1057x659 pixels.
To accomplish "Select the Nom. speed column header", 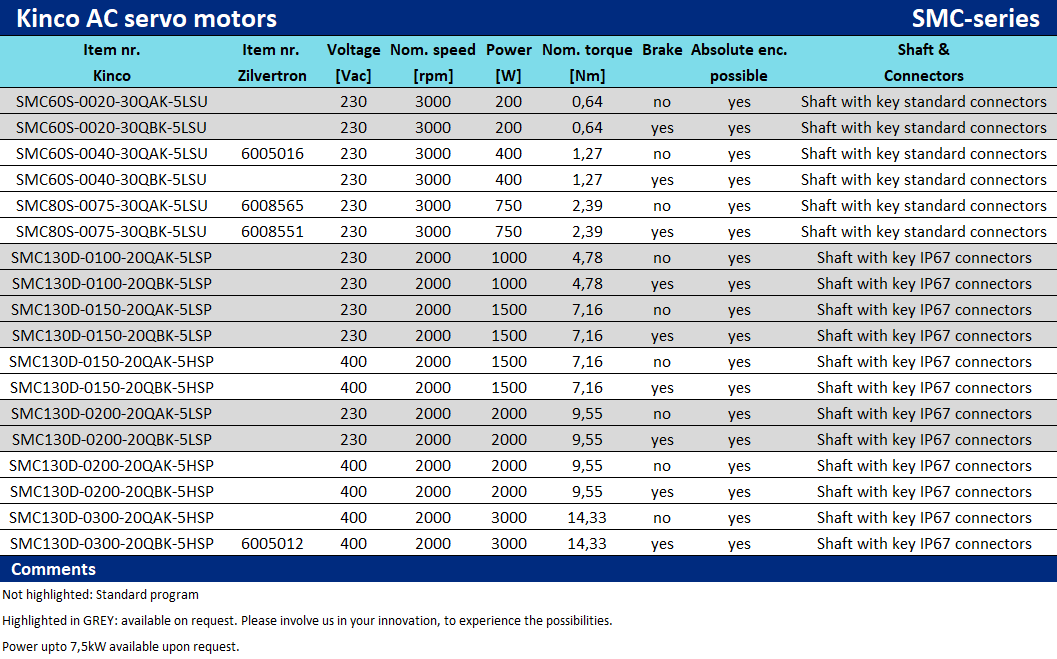I will point(433,62).
